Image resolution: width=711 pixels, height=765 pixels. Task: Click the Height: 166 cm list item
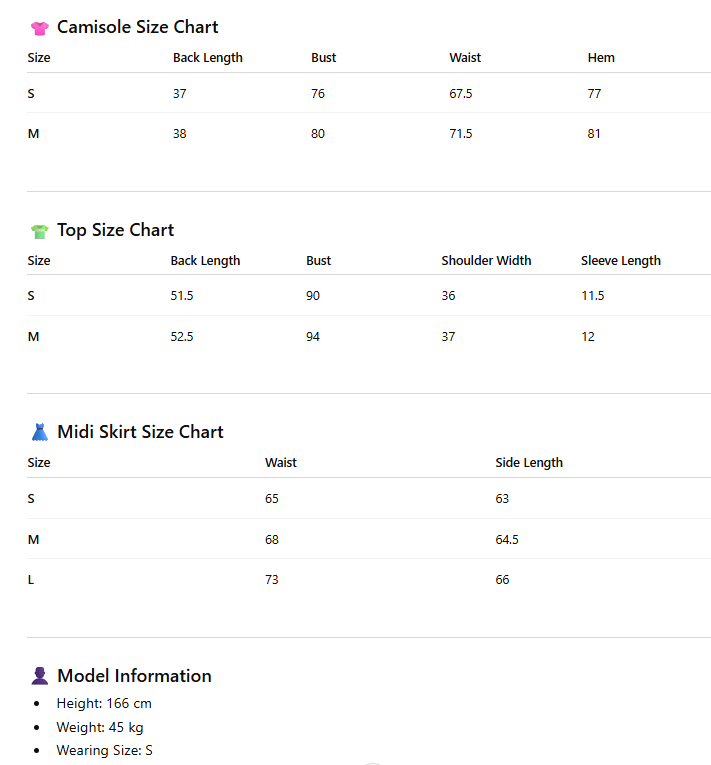coord(104,704)
